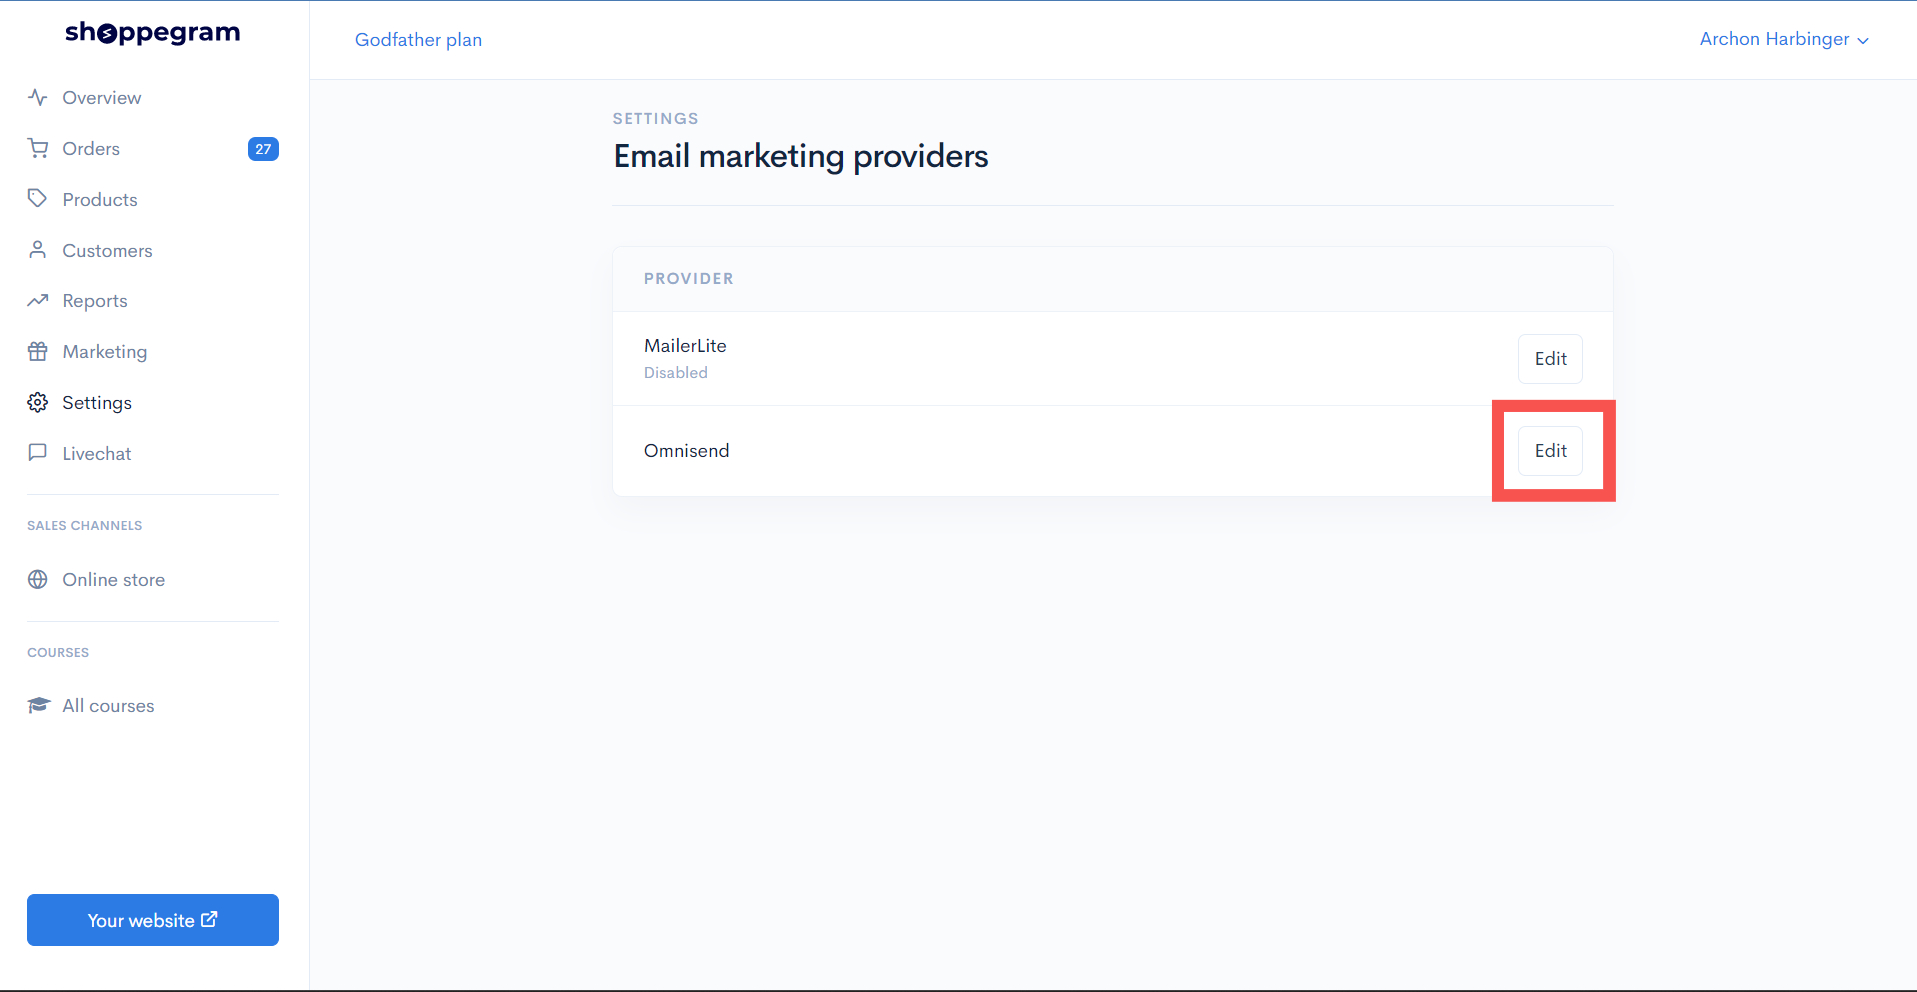The height and width of the screenshot is (992, 1917).
Task: Click the Orders shopping cart icon
Action: [38, 149]
